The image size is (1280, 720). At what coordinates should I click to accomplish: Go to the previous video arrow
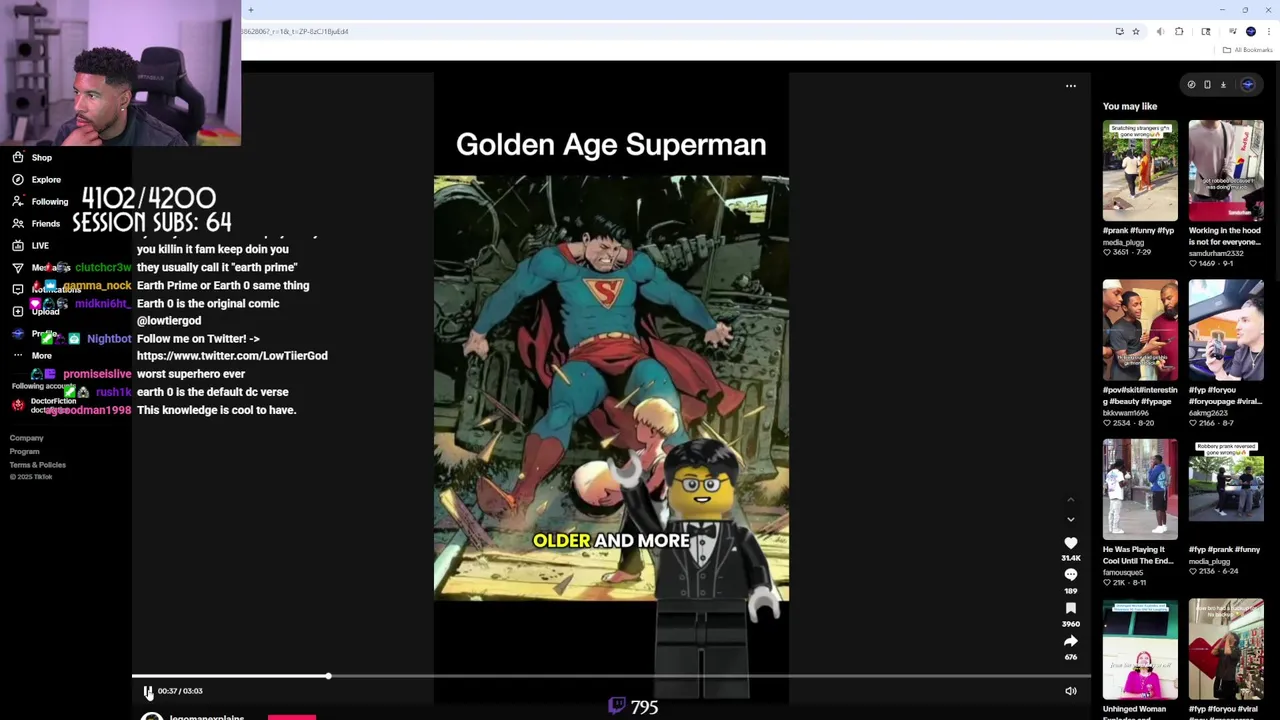pyautogui.click(x=1071, y=500)
